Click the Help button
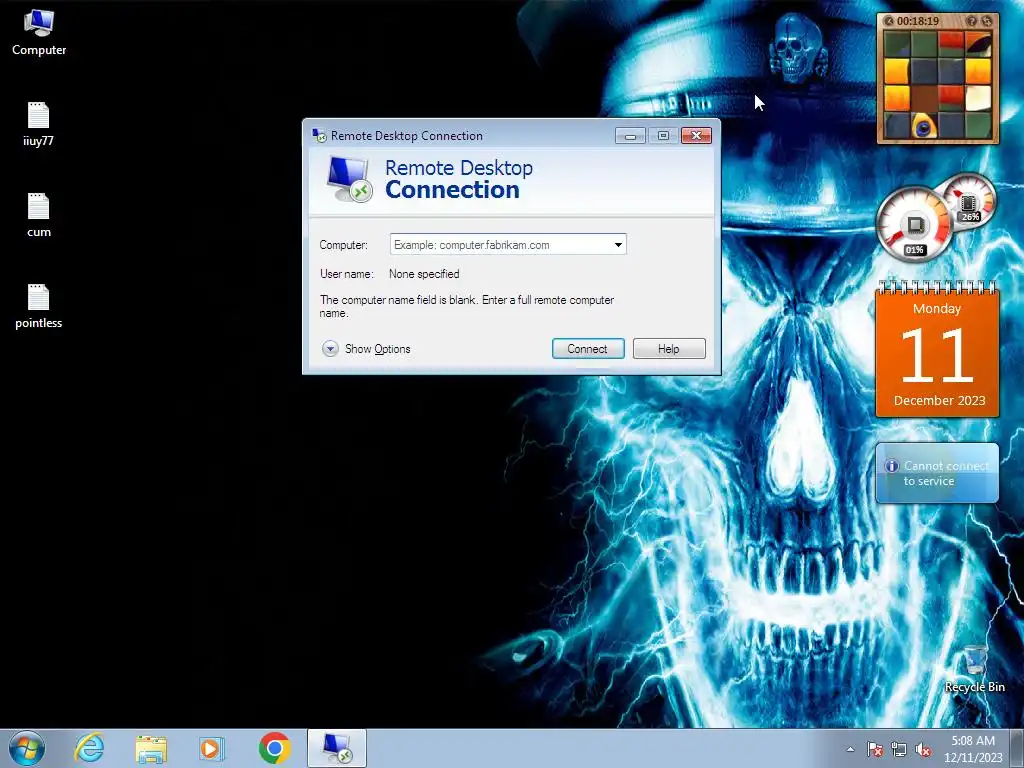This screenshot has width=1024, height=768. pos(669,349)
